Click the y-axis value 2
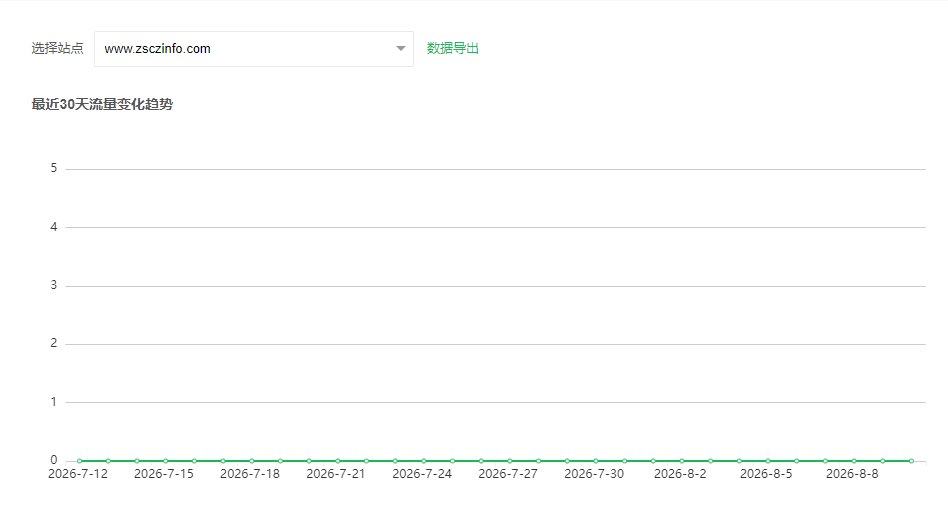The image size is (948, 530). 54,343
